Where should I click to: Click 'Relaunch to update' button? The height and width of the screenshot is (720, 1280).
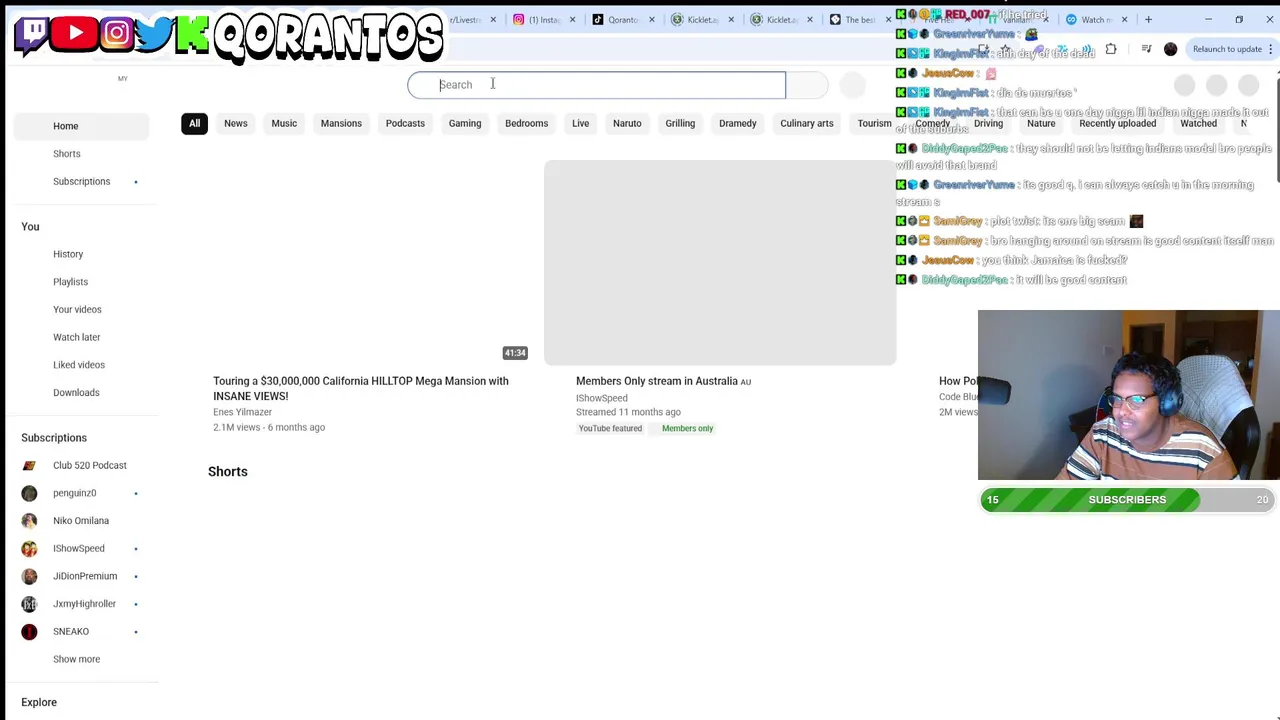[1227, 49]
